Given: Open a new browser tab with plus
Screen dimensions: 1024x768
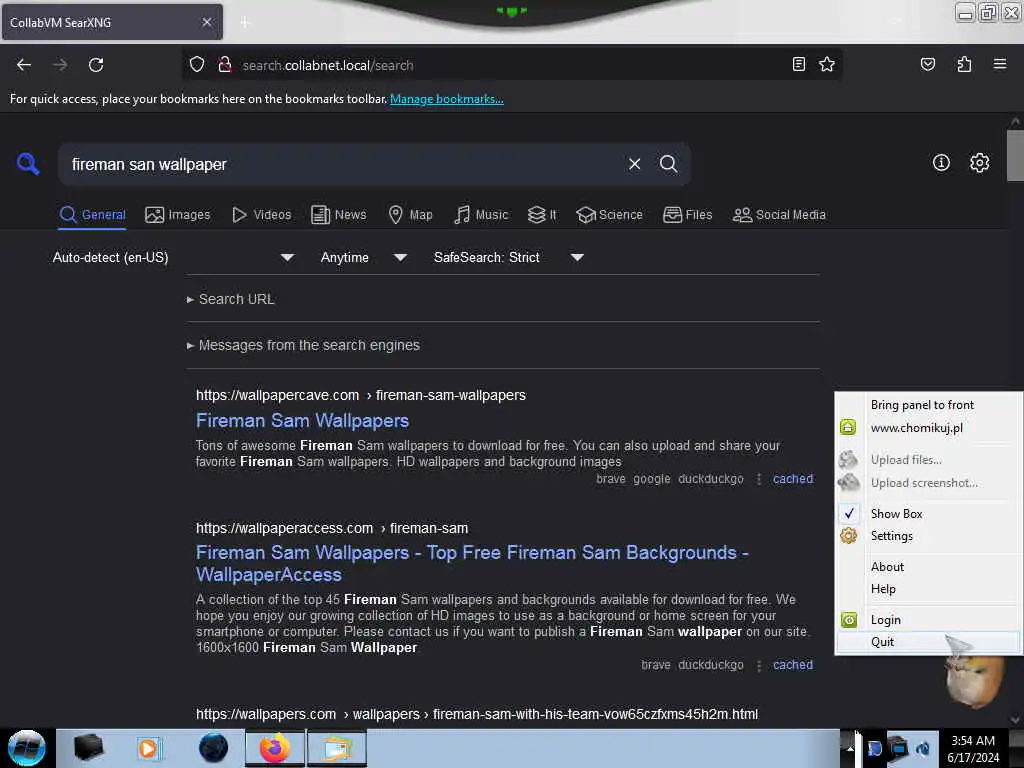Looking at the screenshot, I should point(245,23).
